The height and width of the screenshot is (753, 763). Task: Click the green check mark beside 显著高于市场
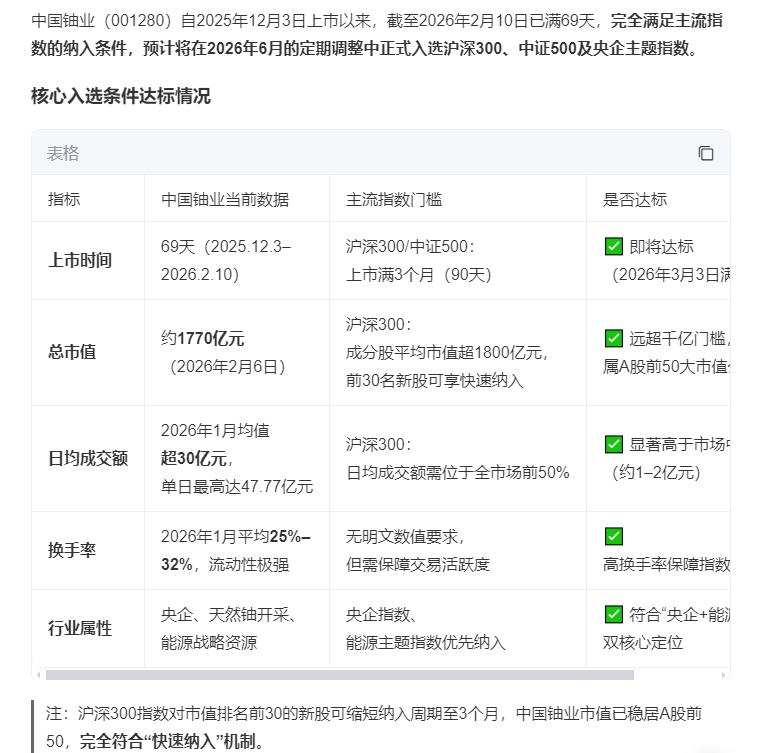click(614, 444)
